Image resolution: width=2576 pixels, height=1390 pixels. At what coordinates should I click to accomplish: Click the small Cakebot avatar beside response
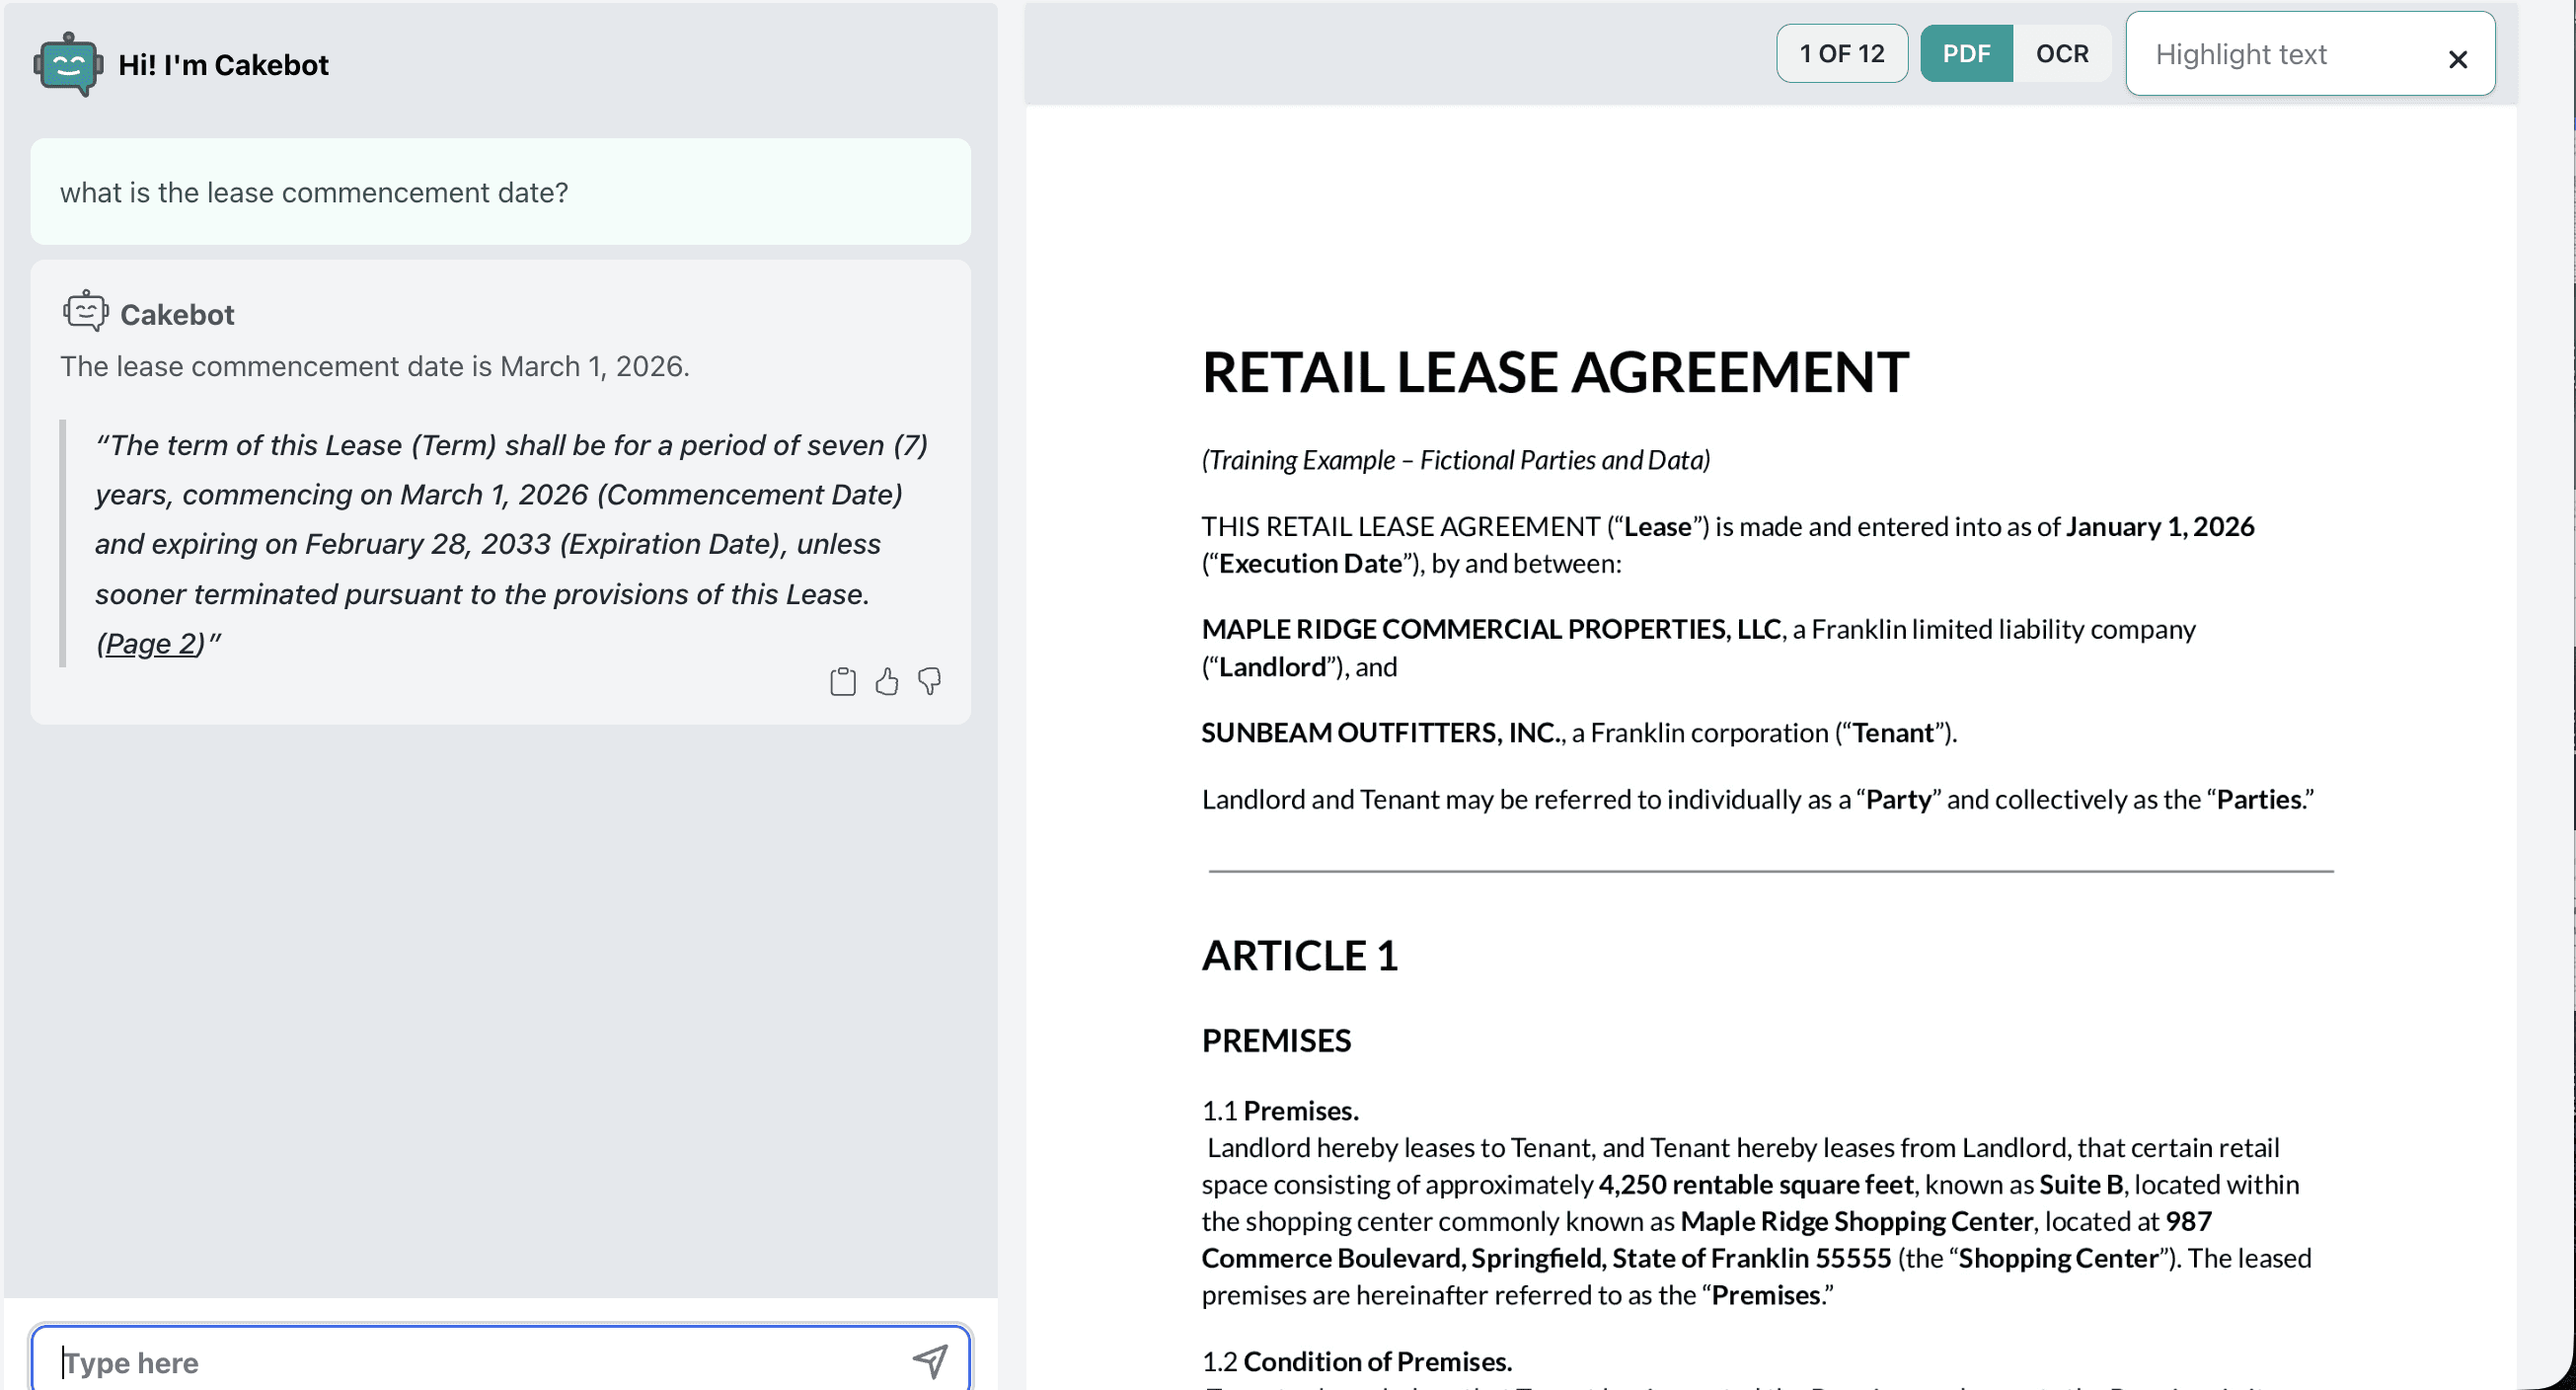coord(85,312)
